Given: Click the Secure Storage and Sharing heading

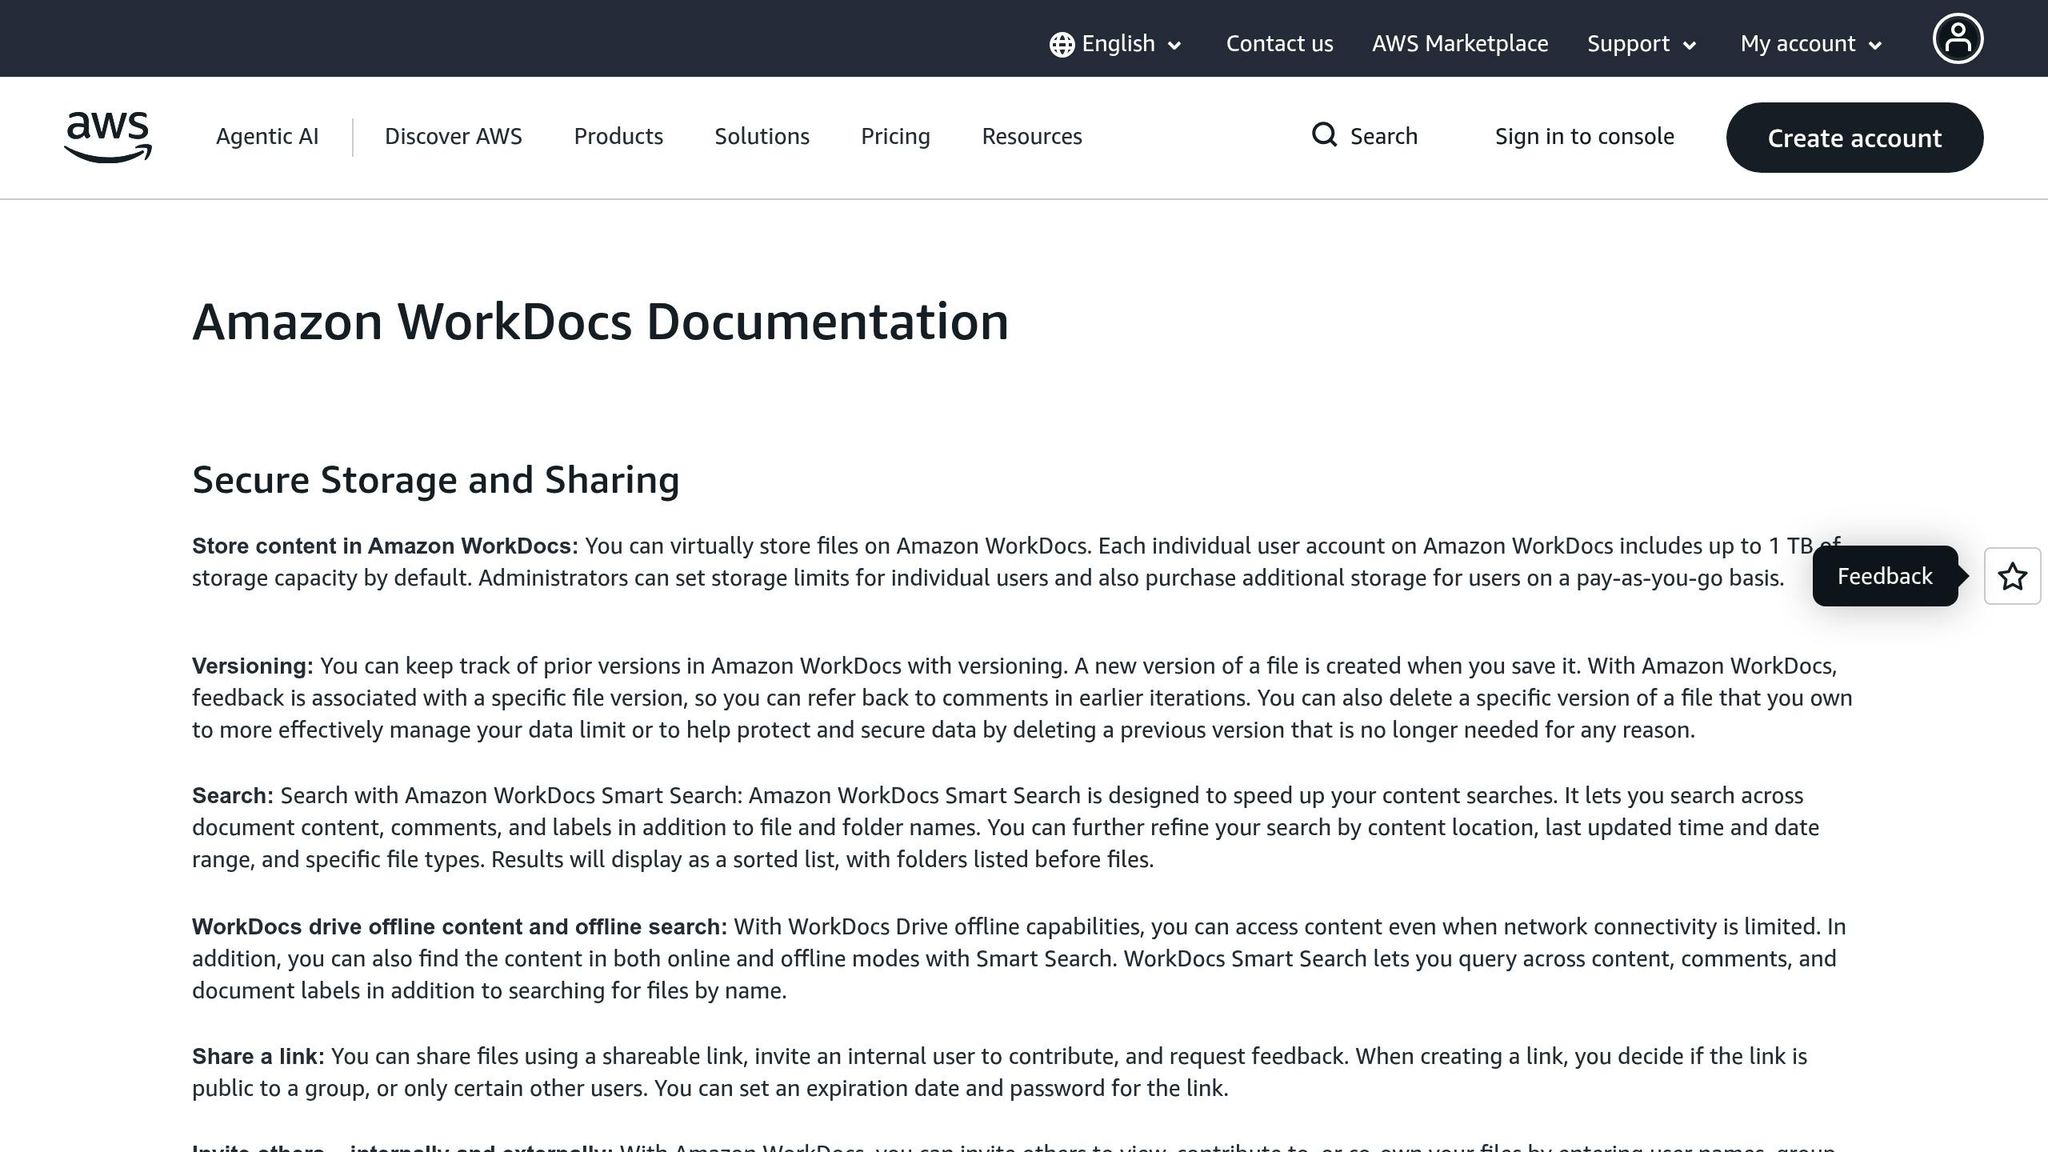Looking at the screenshot, I should (436, 480).
